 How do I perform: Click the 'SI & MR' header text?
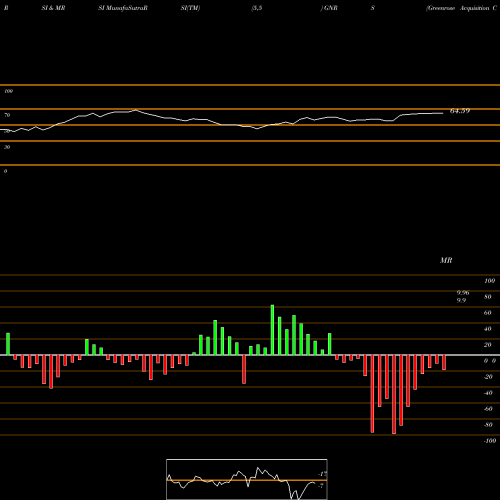(x=53, y=8)
